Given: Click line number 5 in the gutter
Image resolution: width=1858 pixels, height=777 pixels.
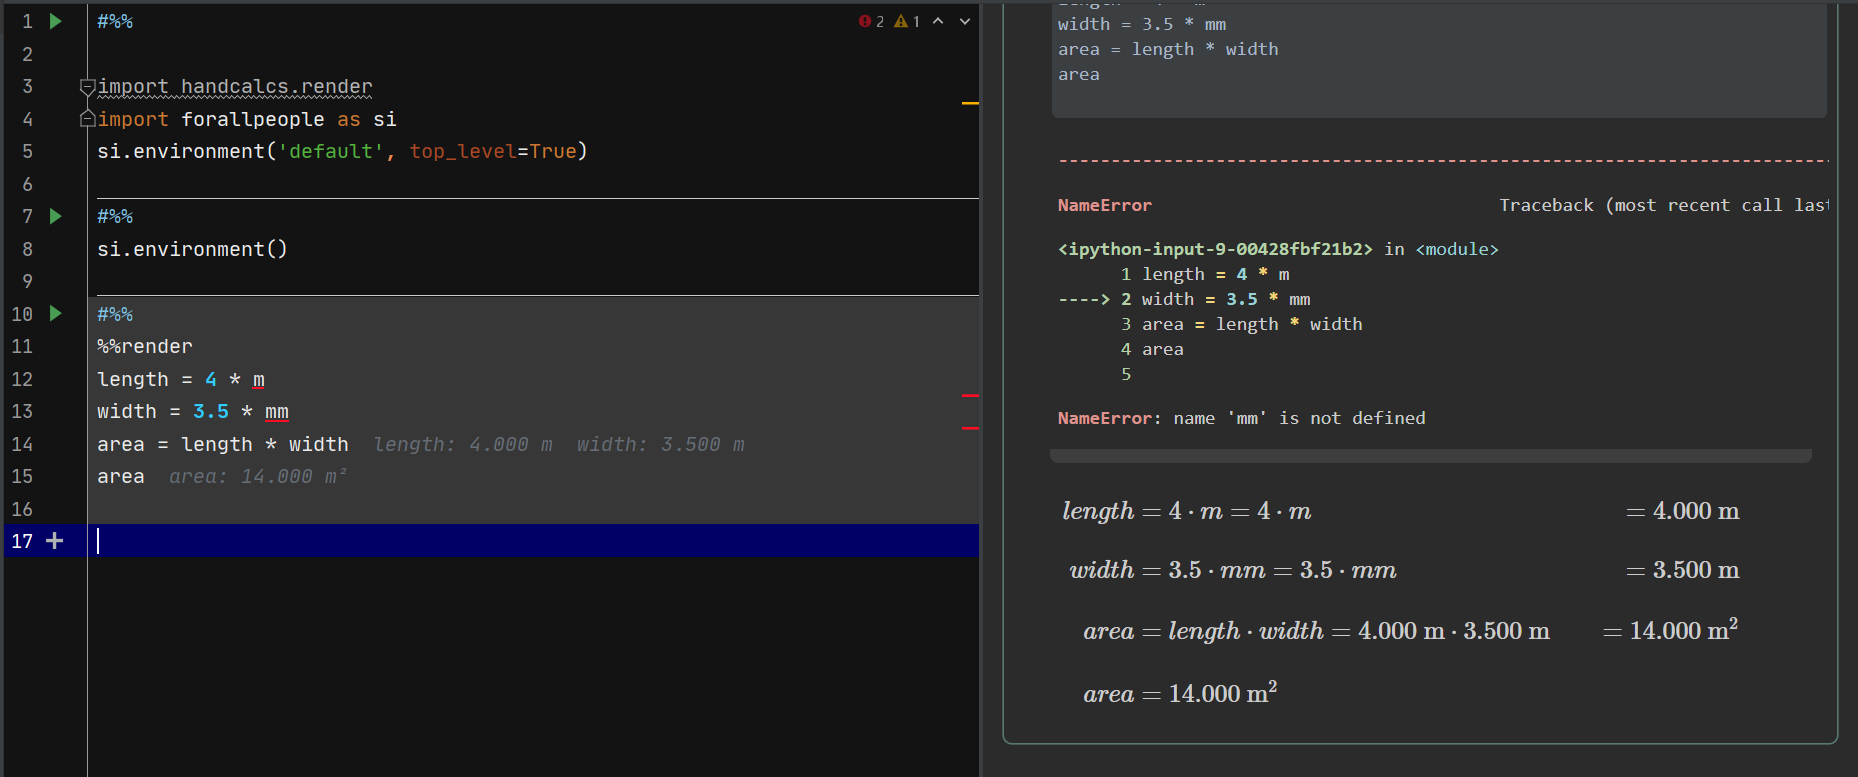Looking at the screenshot, I should 27,152.
